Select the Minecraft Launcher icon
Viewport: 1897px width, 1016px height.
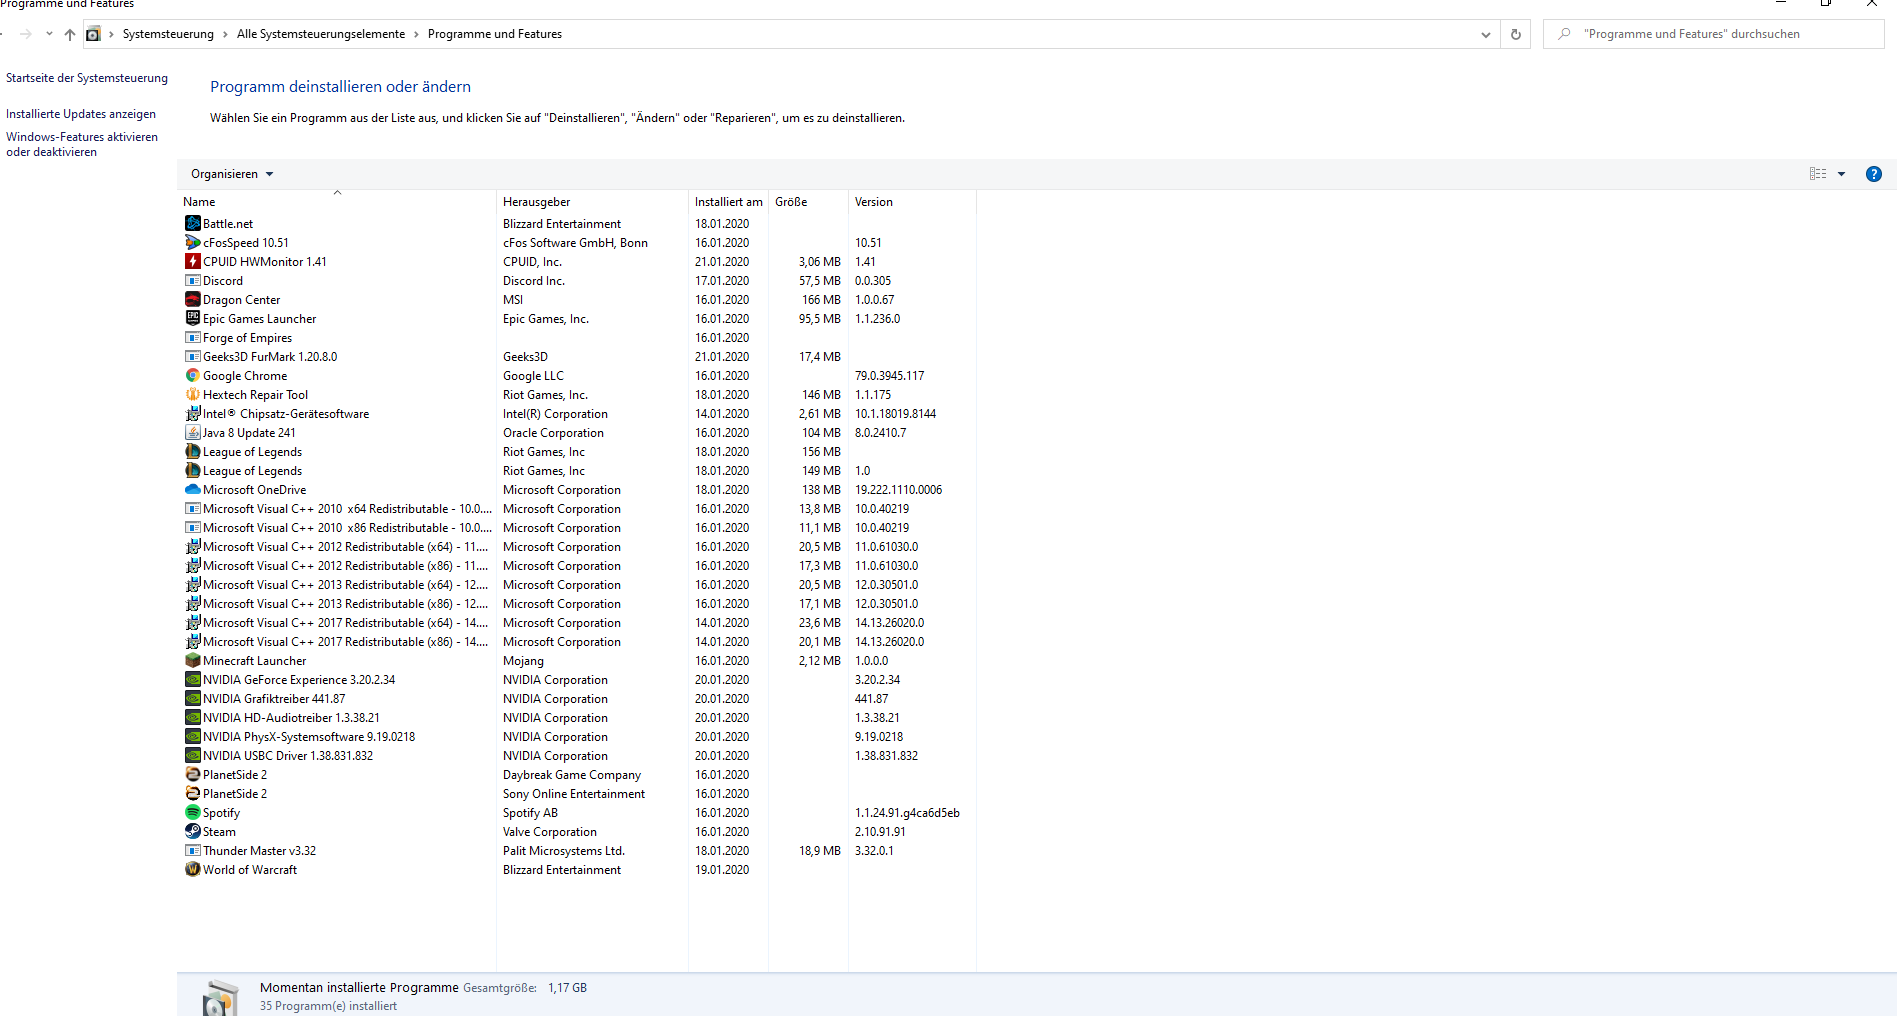[193, 660]
